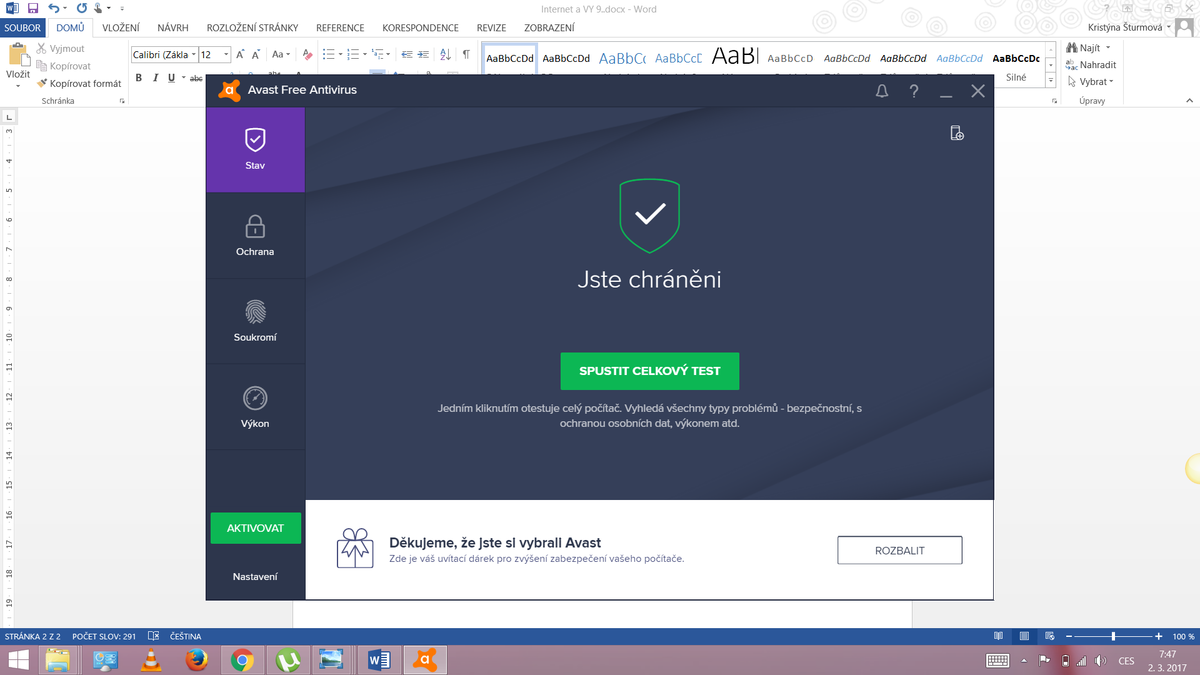Screen dimensions: 1200x675
Task: Expand the font size dropdown
Action: (226, 55)
